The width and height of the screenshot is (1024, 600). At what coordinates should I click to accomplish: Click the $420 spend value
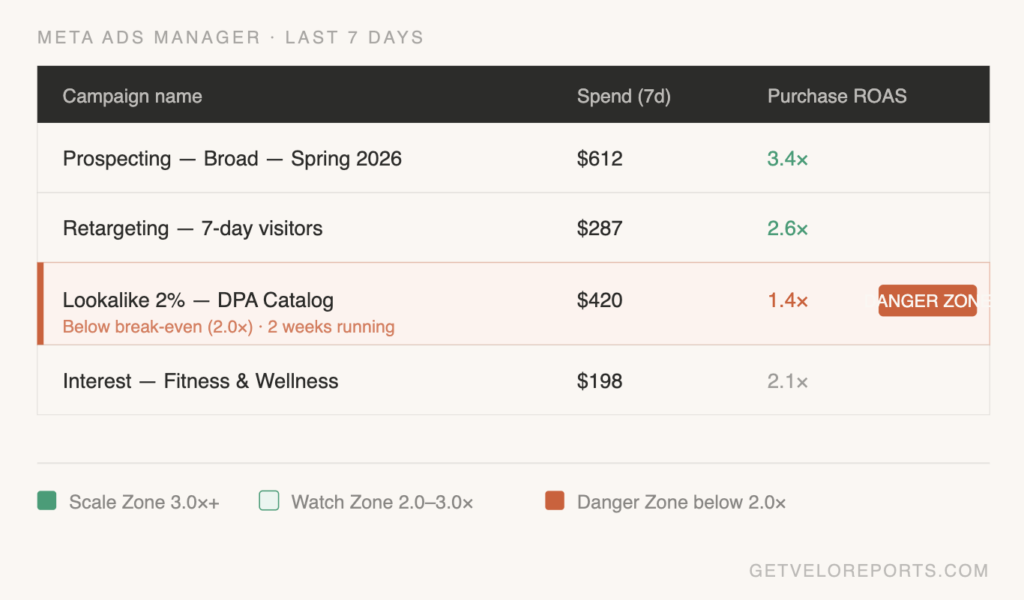[x=599, y=300]
